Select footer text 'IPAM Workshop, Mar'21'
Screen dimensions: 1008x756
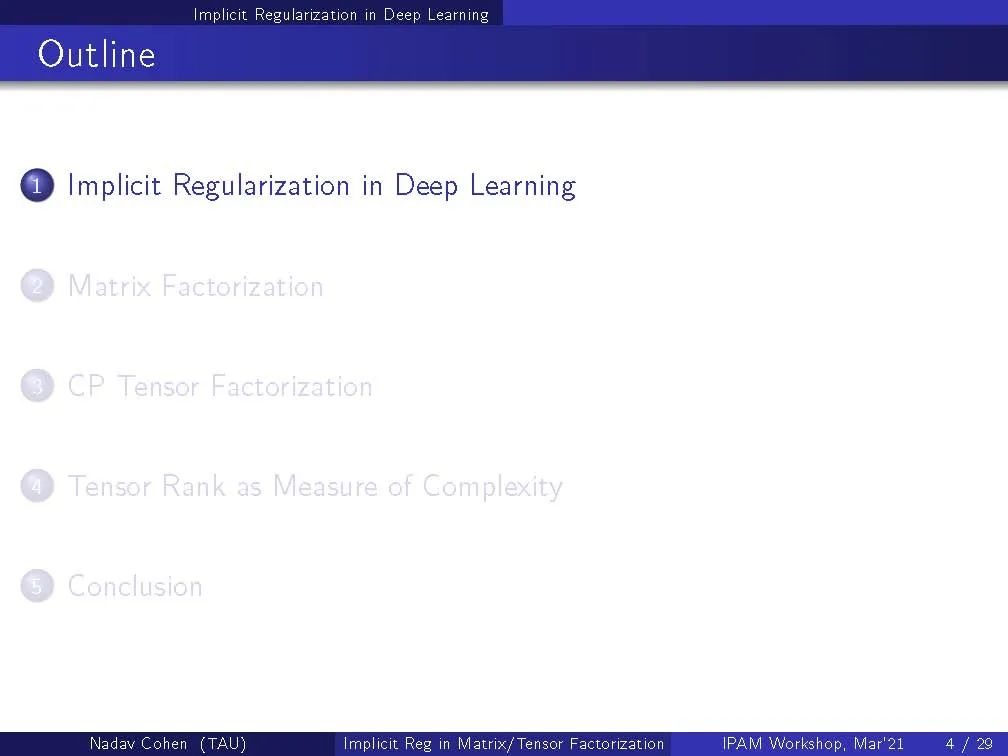813,744
